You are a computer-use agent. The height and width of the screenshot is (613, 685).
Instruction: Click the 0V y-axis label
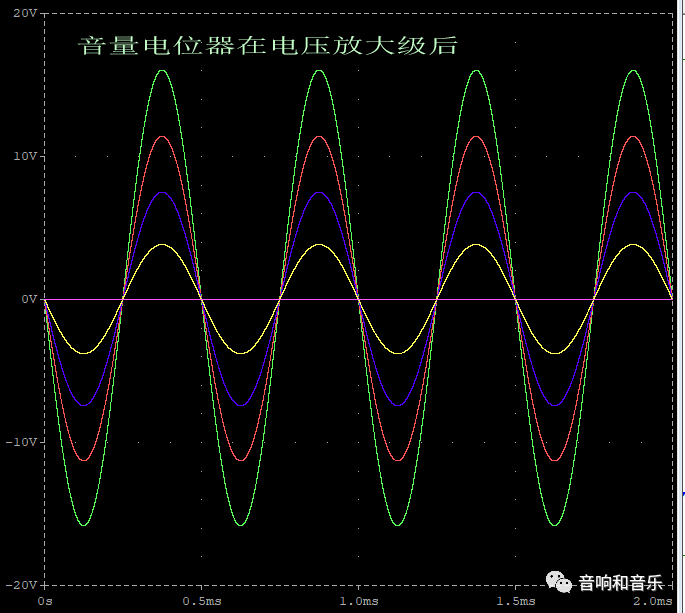click(x=30, y=299)
